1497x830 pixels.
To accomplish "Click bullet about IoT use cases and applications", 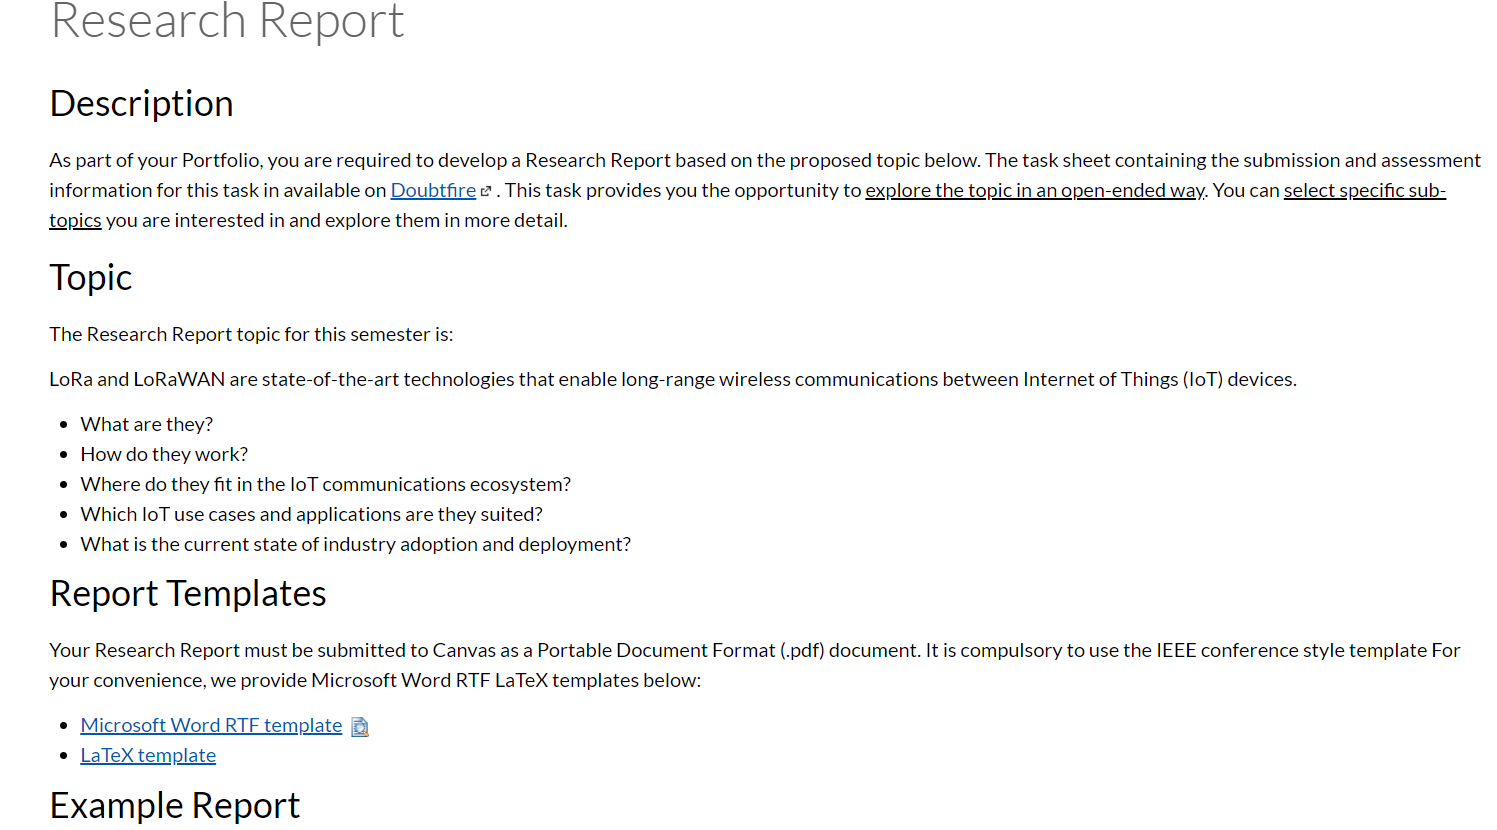I will pos(312,514).
